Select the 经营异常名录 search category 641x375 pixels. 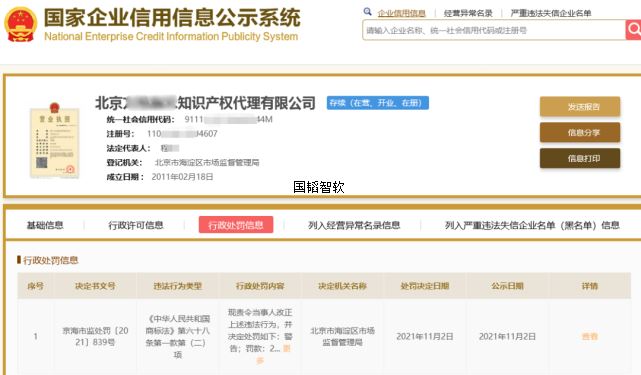coord(468,13)
